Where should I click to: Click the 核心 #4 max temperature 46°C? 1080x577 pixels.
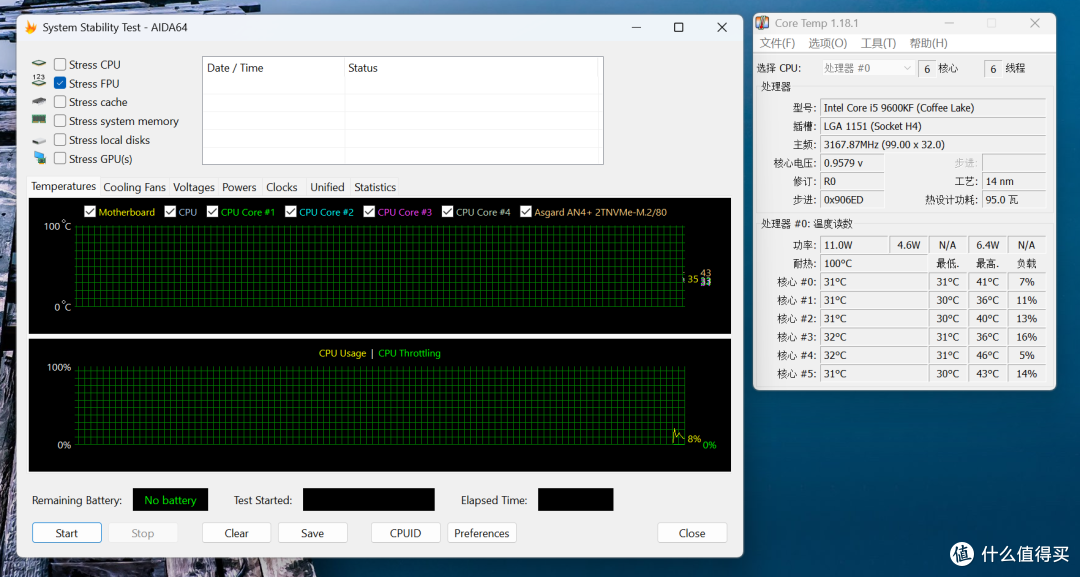[x=987, y=355]
